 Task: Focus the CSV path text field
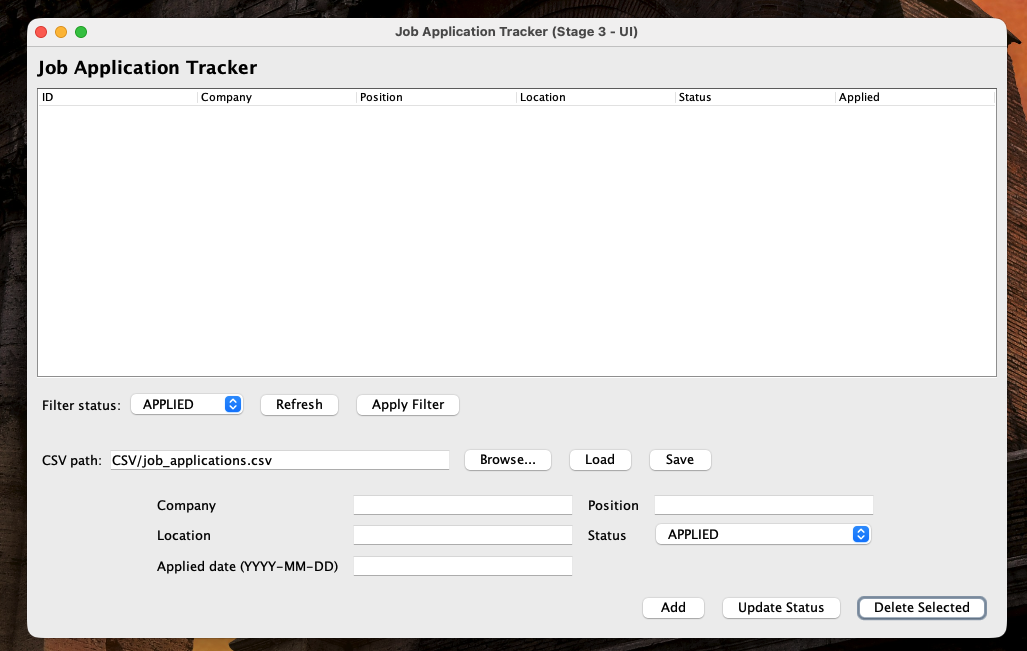point(279,460)
